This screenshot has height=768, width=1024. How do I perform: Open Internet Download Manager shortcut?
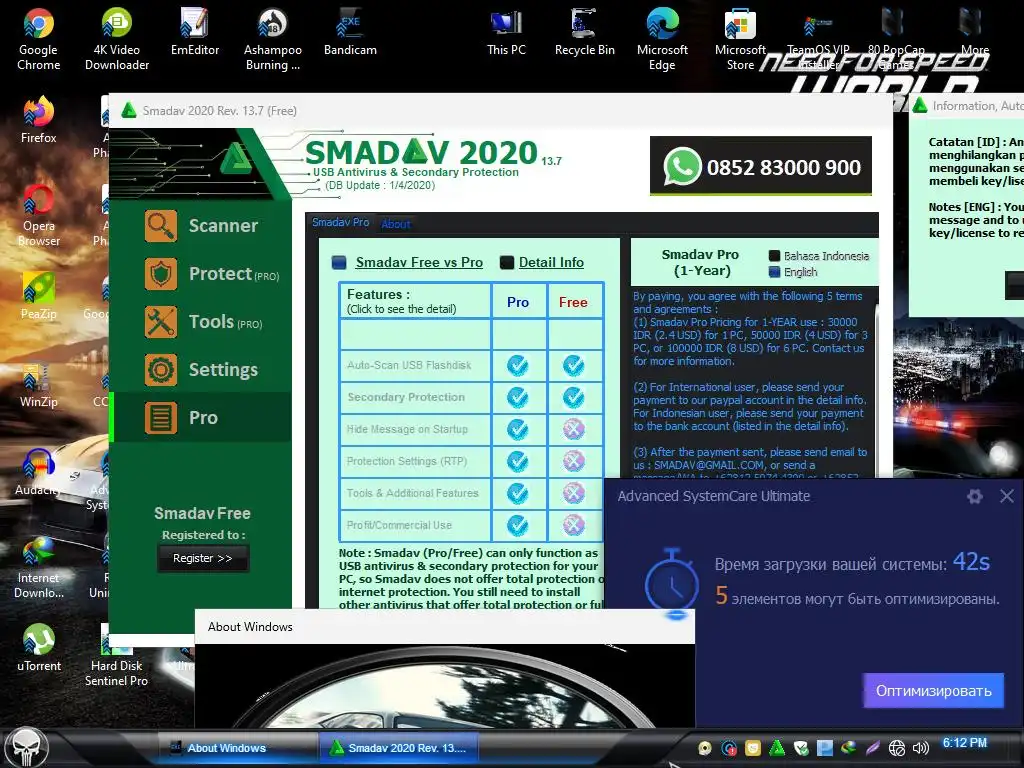(x=39, y=568)
